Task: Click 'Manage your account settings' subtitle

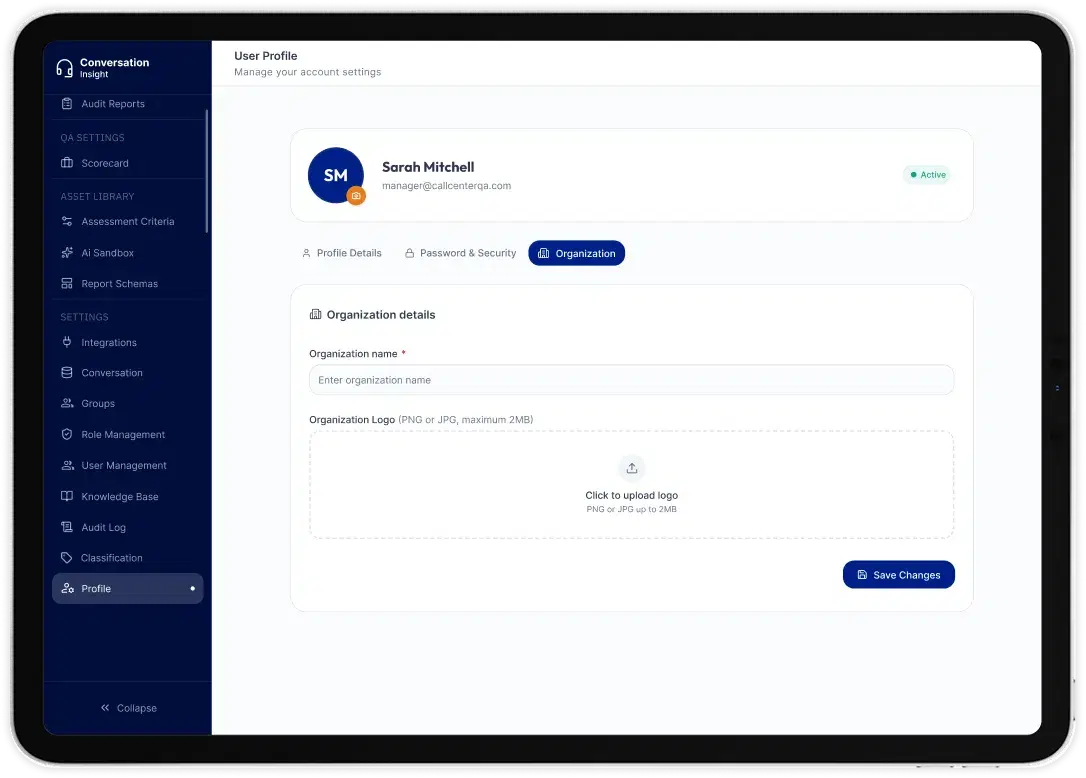Action: (x=308, y=72)
